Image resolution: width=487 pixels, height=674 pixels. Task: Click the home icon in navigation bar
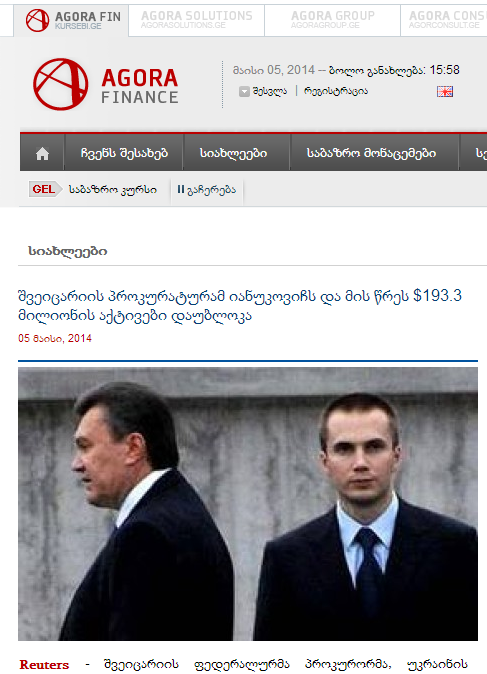(x=42, y=153)
